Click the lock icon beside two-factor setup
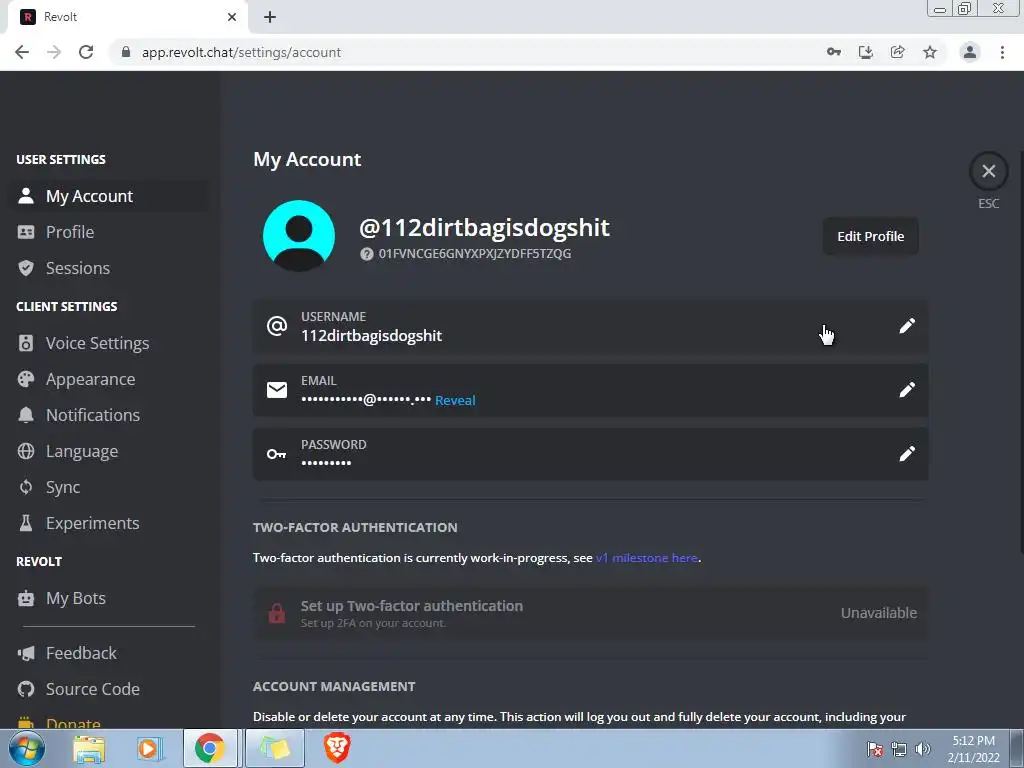The width and height of the screenshot is (1024, 768). click(x=277, y=613)
